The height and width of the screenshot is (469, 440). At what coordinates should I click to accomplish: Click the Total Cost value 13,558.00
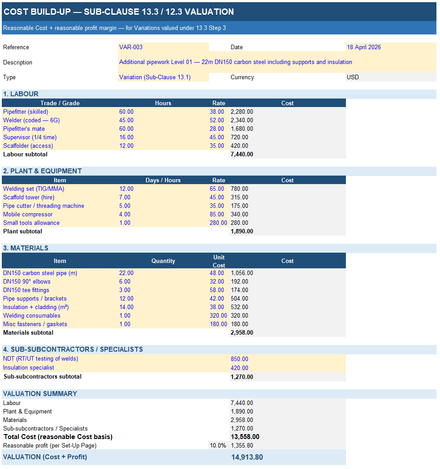tap(245, 437)
